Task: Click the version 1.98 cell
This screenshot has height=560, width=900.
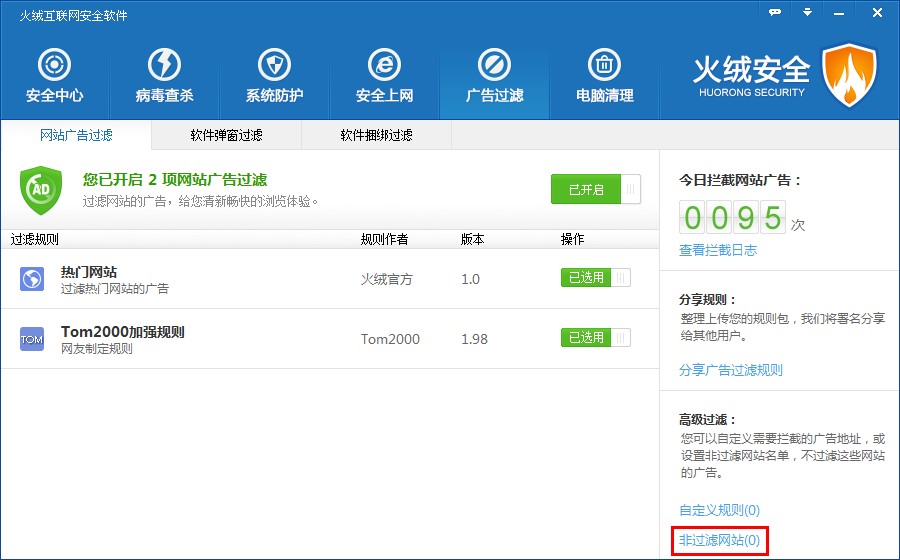Action: 475,339
